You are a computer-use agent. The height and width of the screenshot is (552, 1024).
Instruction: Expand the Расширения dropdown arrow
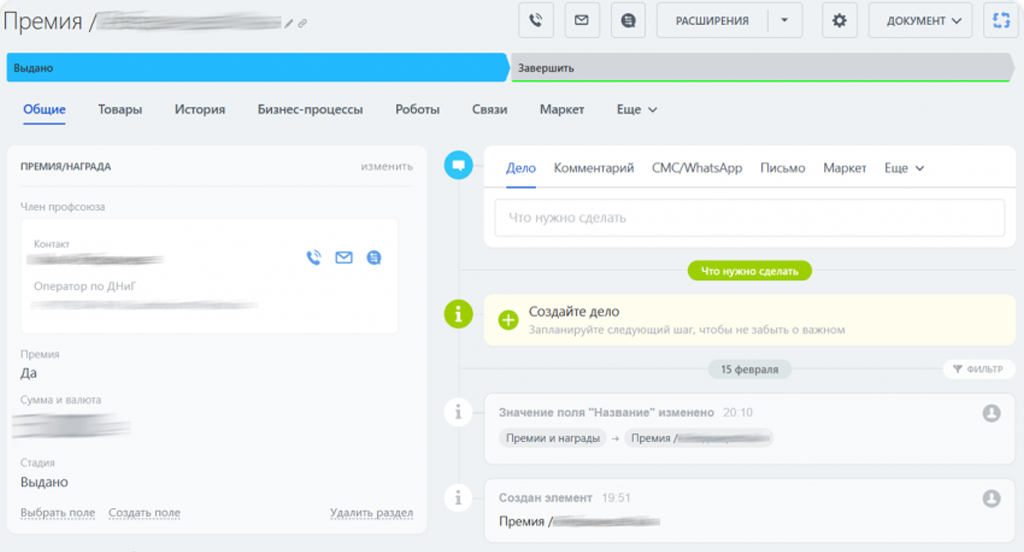pyautogui.click(x=784, y=20)
